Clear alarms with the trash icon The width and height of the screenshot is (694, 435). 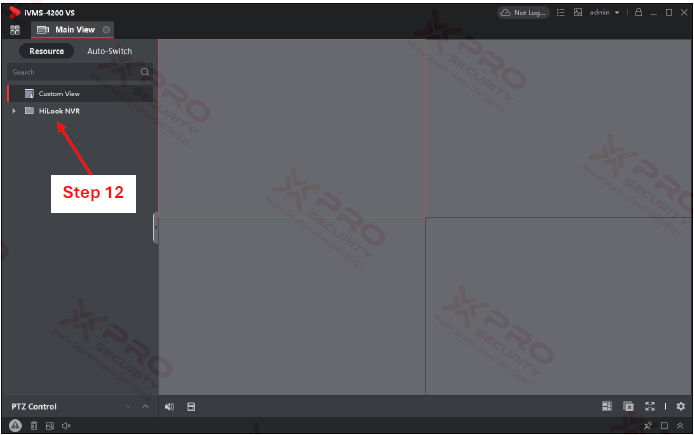click(34, 425)
